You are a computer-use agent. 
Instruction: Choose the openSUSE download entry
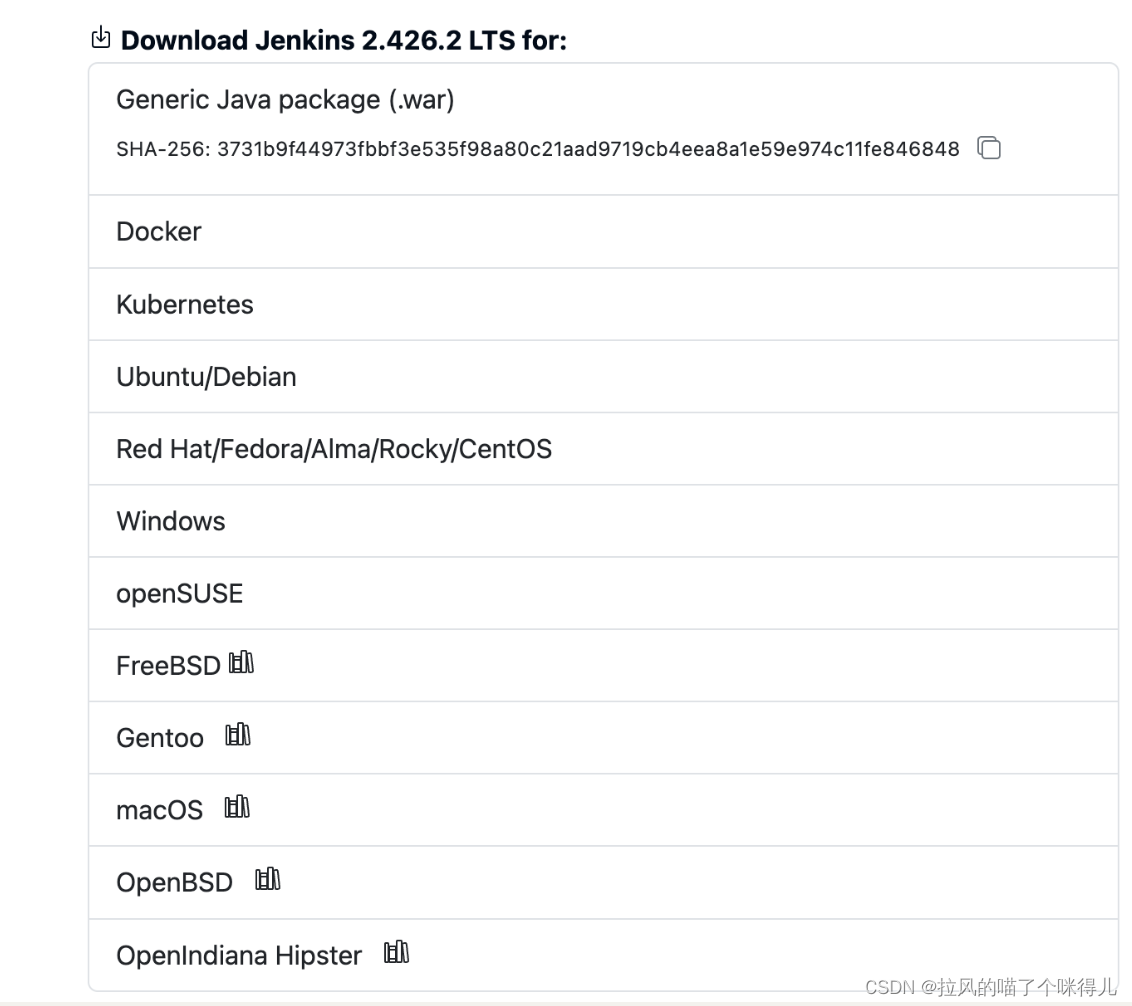point(180,593)
